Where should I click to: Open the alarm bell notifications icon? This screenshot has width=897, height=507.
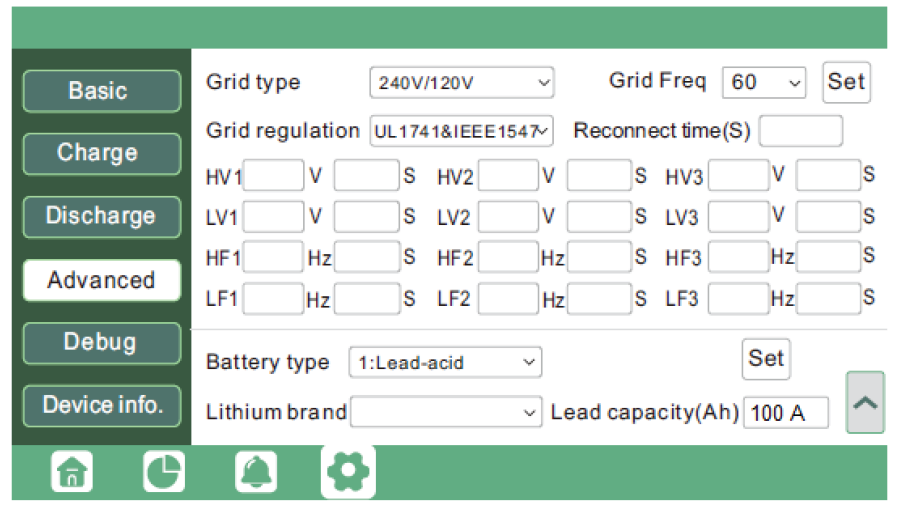tap(256, 472)
